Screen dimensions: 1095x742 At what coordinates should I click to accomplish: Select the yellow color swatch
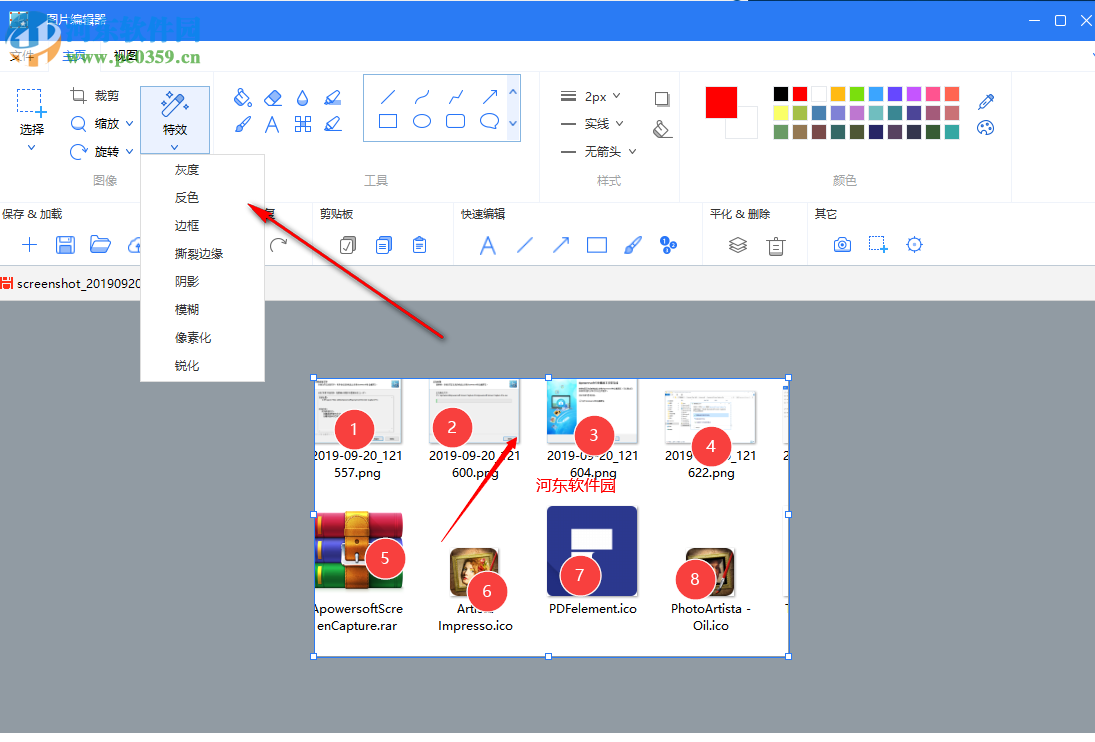pyautogui.click(x=780, y=111)
